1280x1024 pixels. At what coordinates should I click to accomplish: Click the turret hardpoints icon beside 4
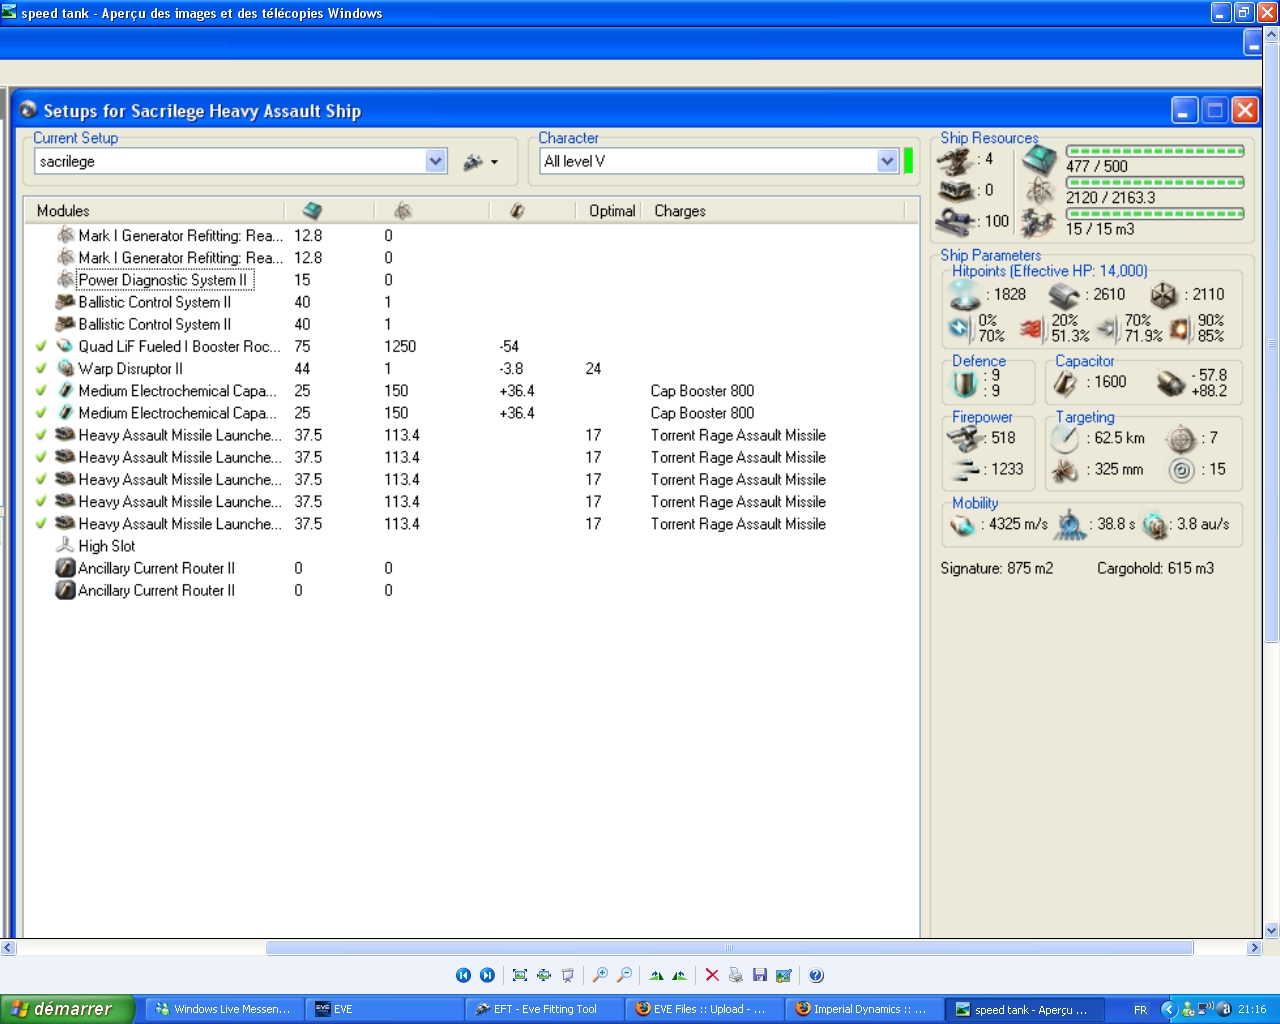point(956,160)
